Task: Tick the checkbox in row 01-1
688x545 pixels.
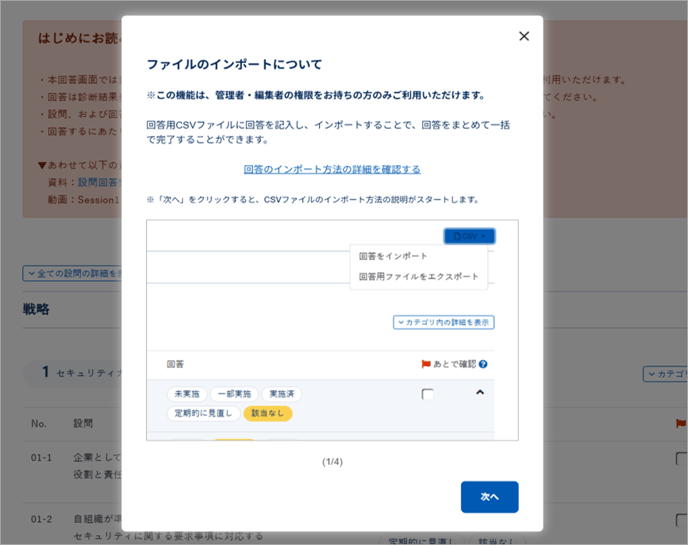Action: [681, 459]
